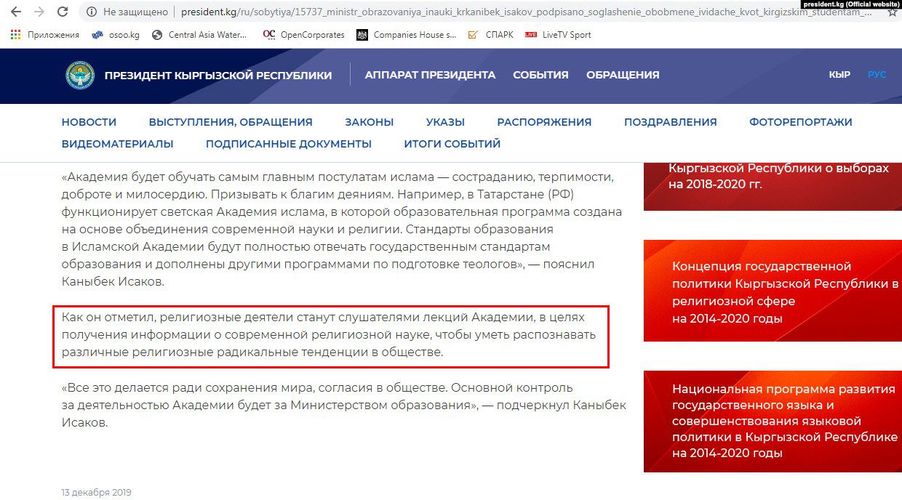This screenshot has height=500, width=902.
Task: Click the 'Не защищено' security info icon
Action: (x=91, y=12)
